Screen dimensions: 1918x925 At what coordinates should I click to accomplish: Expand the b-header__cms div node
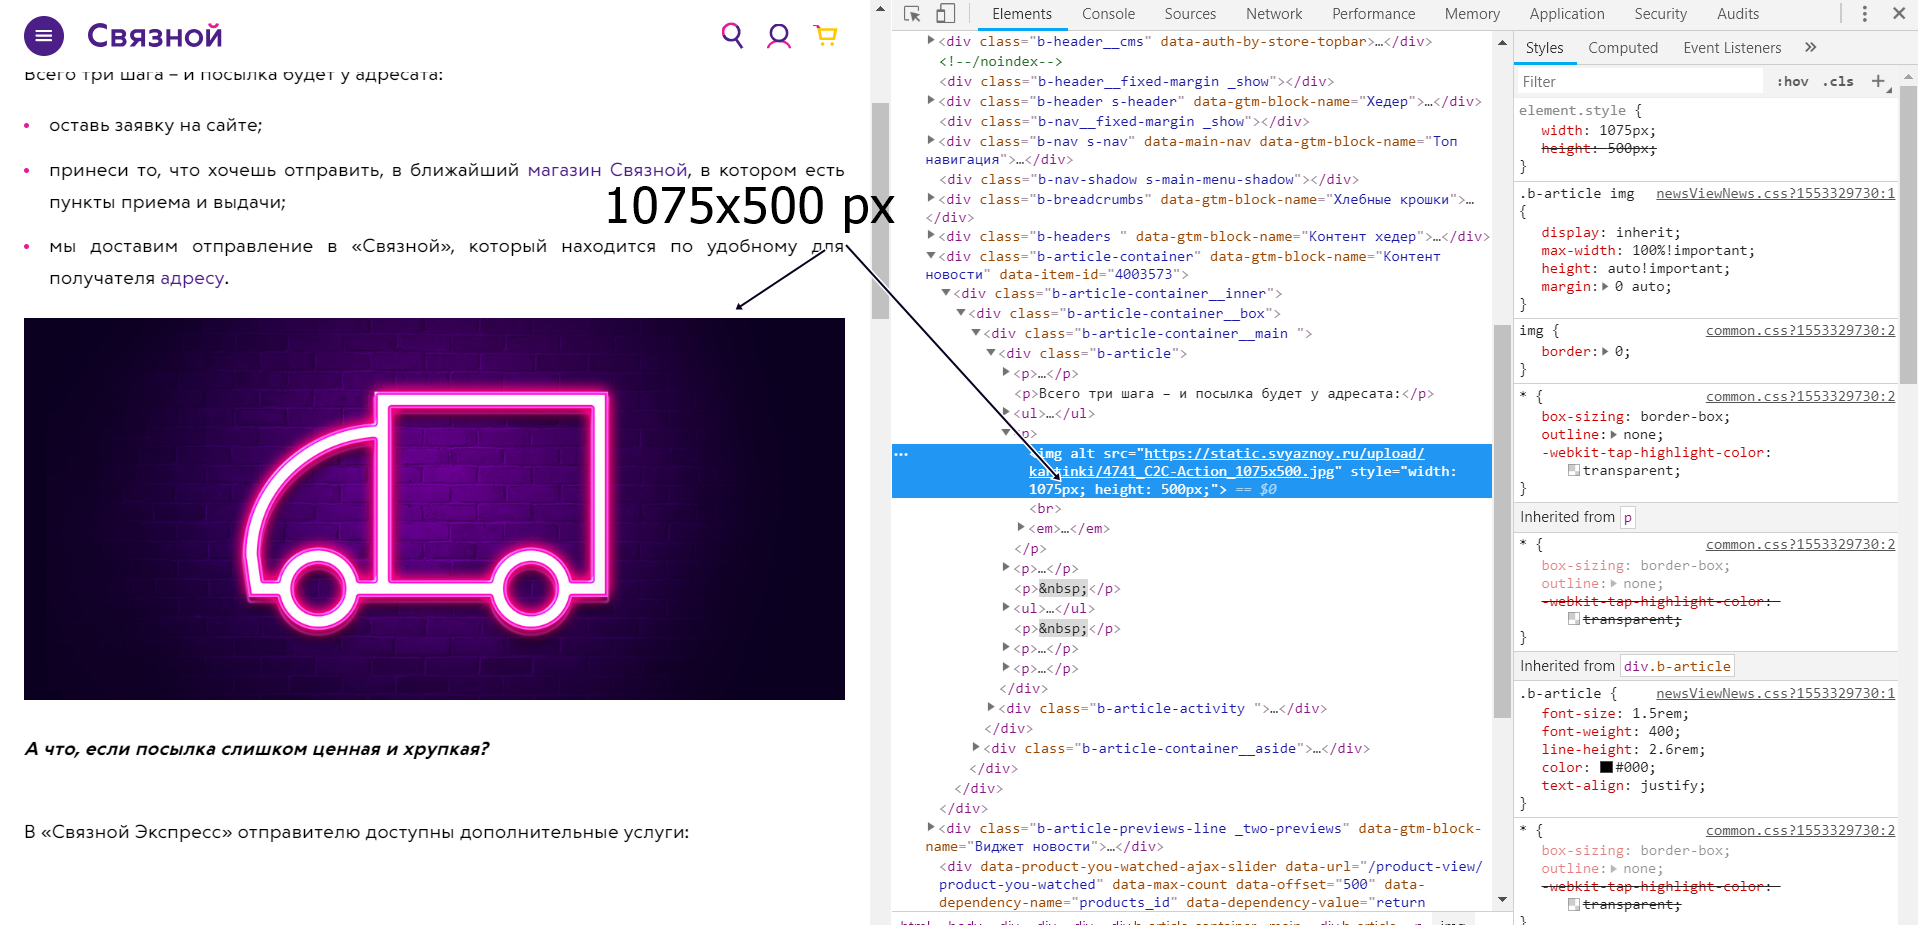pyautogui.click(x=931, y=41)
